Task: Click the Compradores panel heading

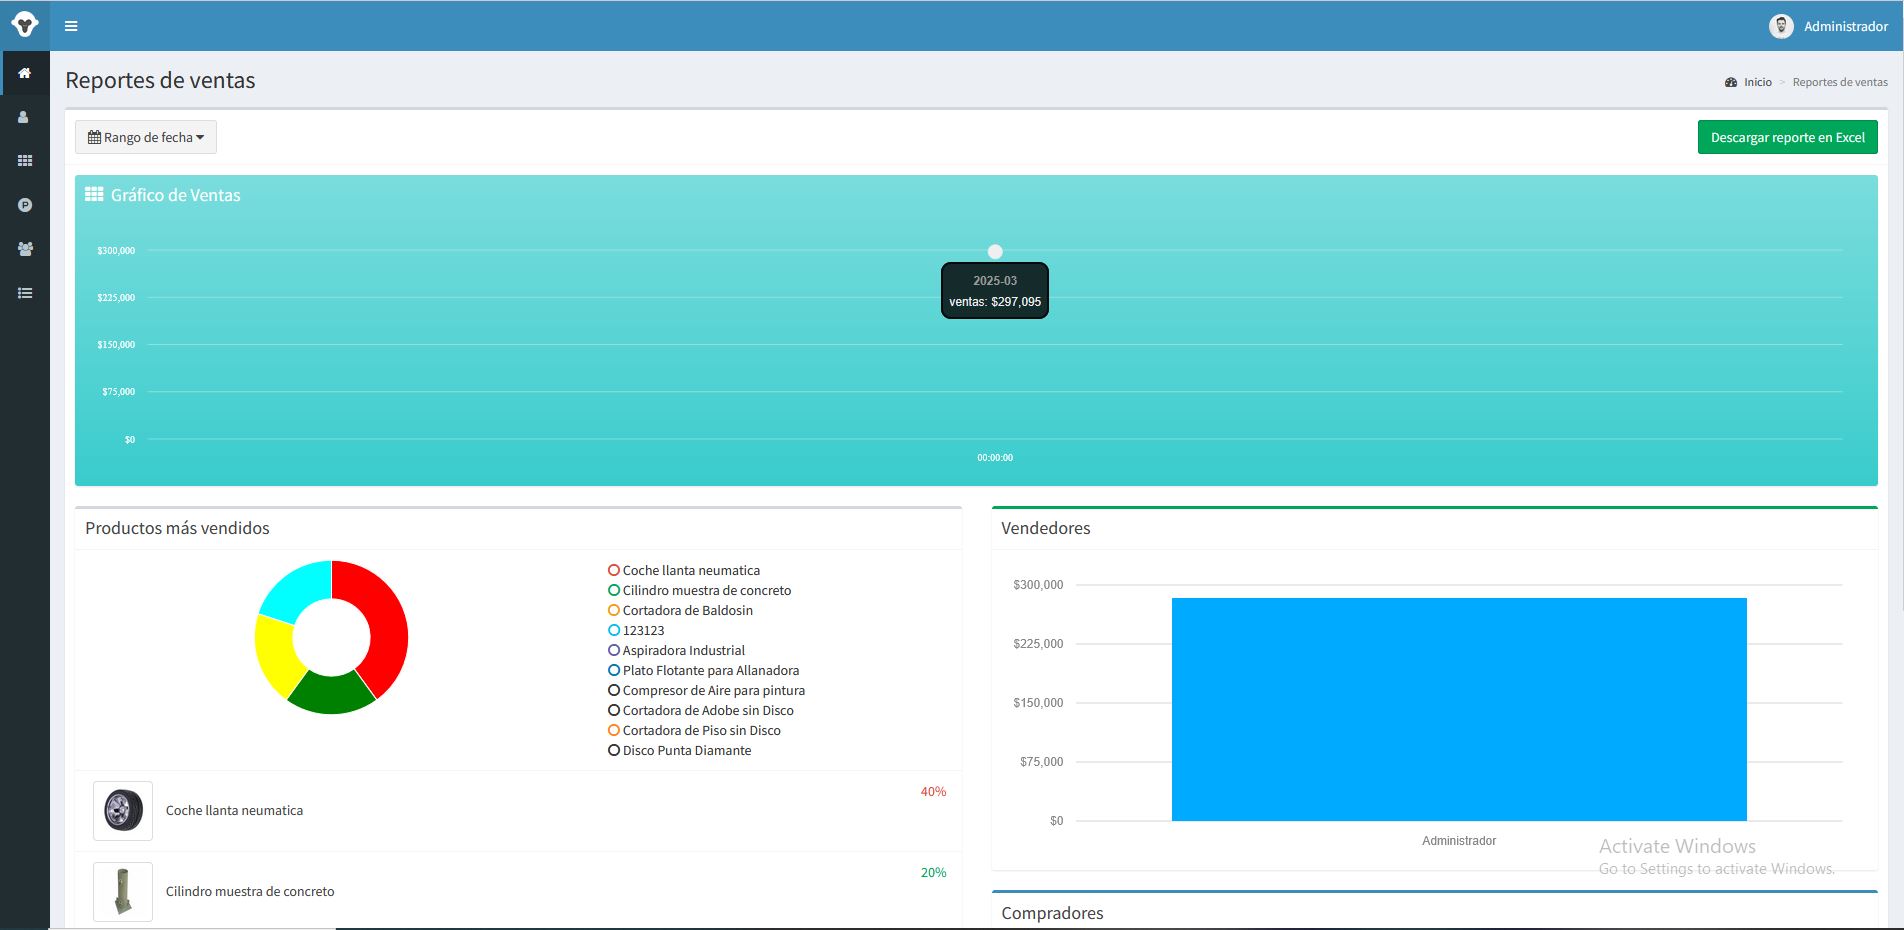Action: point(1052,913)
